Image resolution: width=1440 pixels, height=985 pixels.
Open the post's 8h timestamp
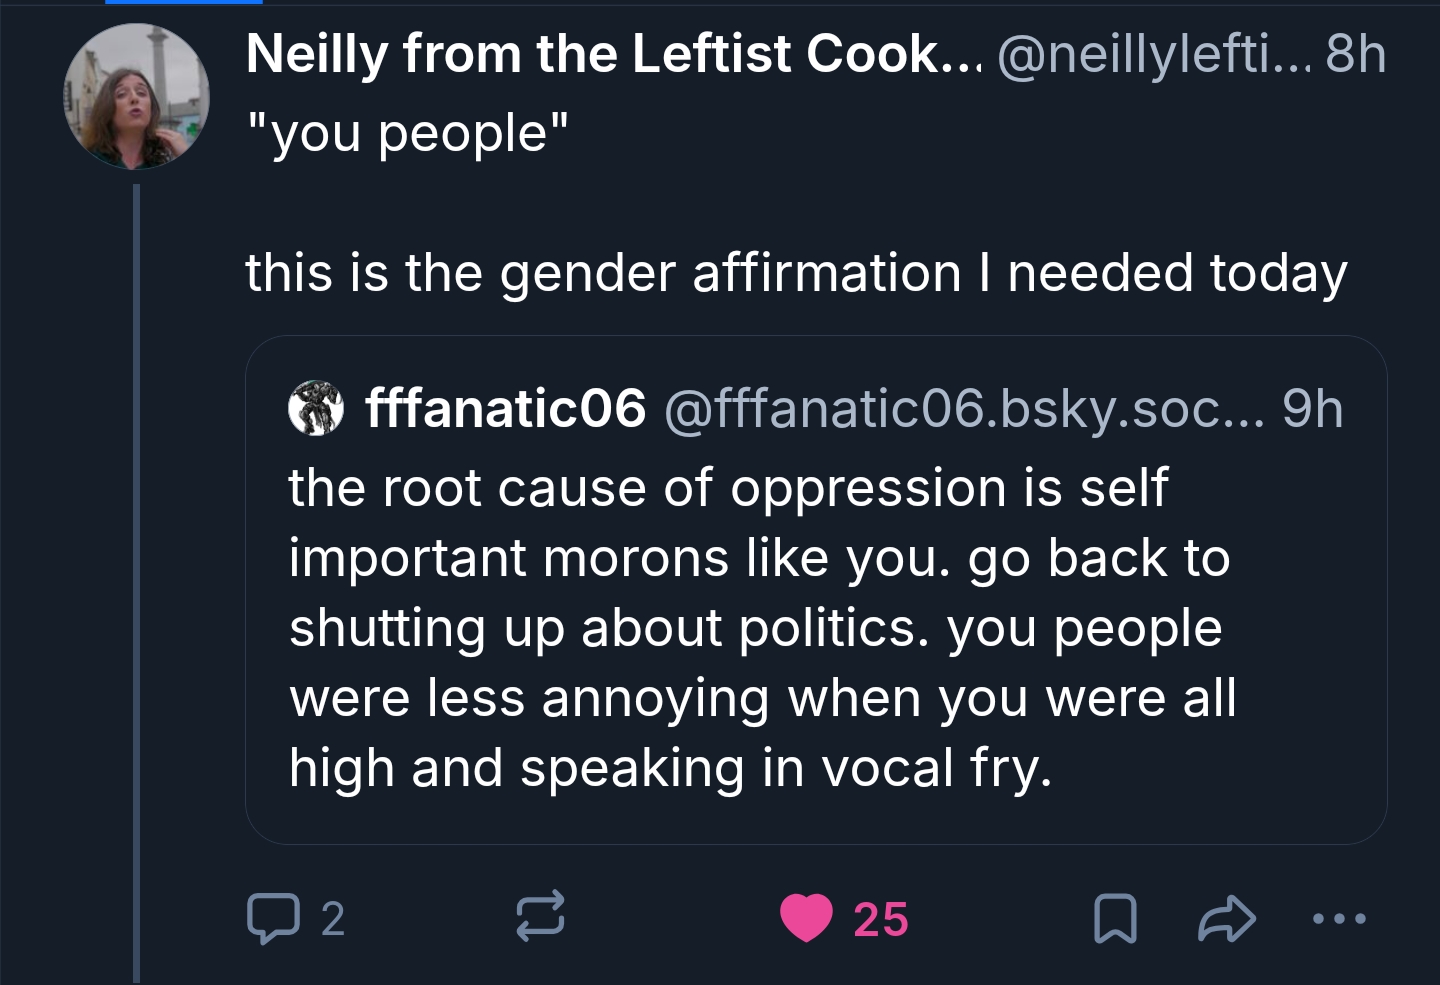[1356, 54]
